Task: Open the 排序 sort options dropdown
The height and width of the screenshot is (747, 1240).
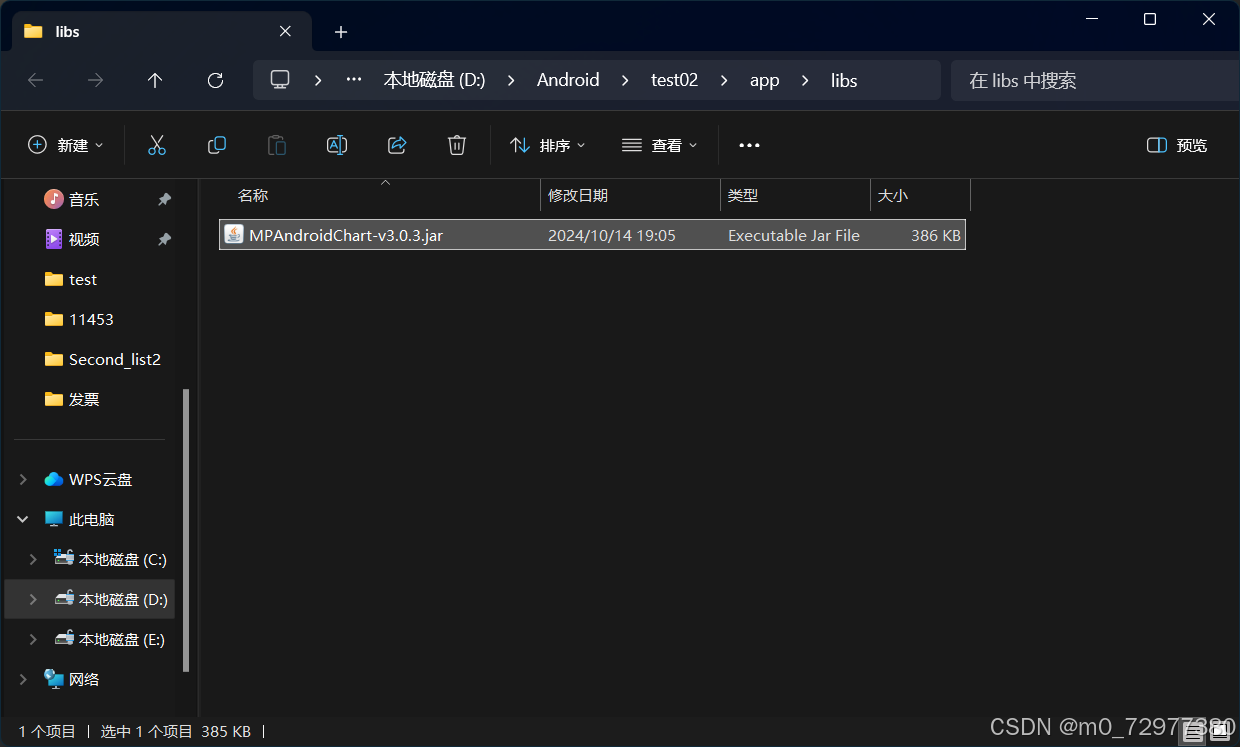Action: click(x=547, y=145)
